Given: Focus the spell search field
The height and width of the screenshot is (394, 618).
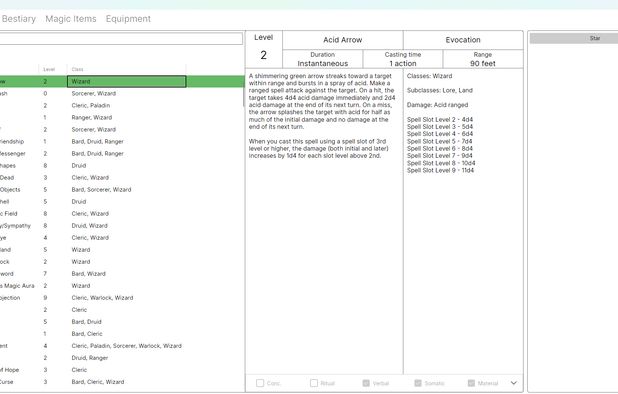Looking at the screenshot, I should tap(121, 39).
